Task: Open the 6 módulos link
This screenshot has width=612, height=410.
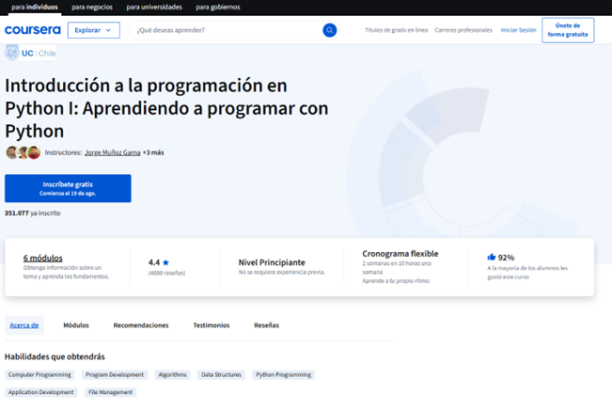Action: coord(42,257)
